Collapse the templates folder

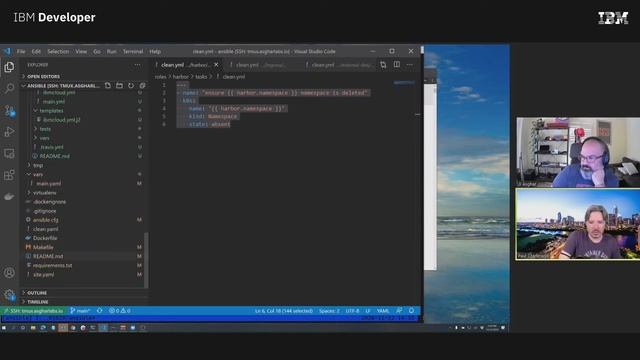(51, 111)
